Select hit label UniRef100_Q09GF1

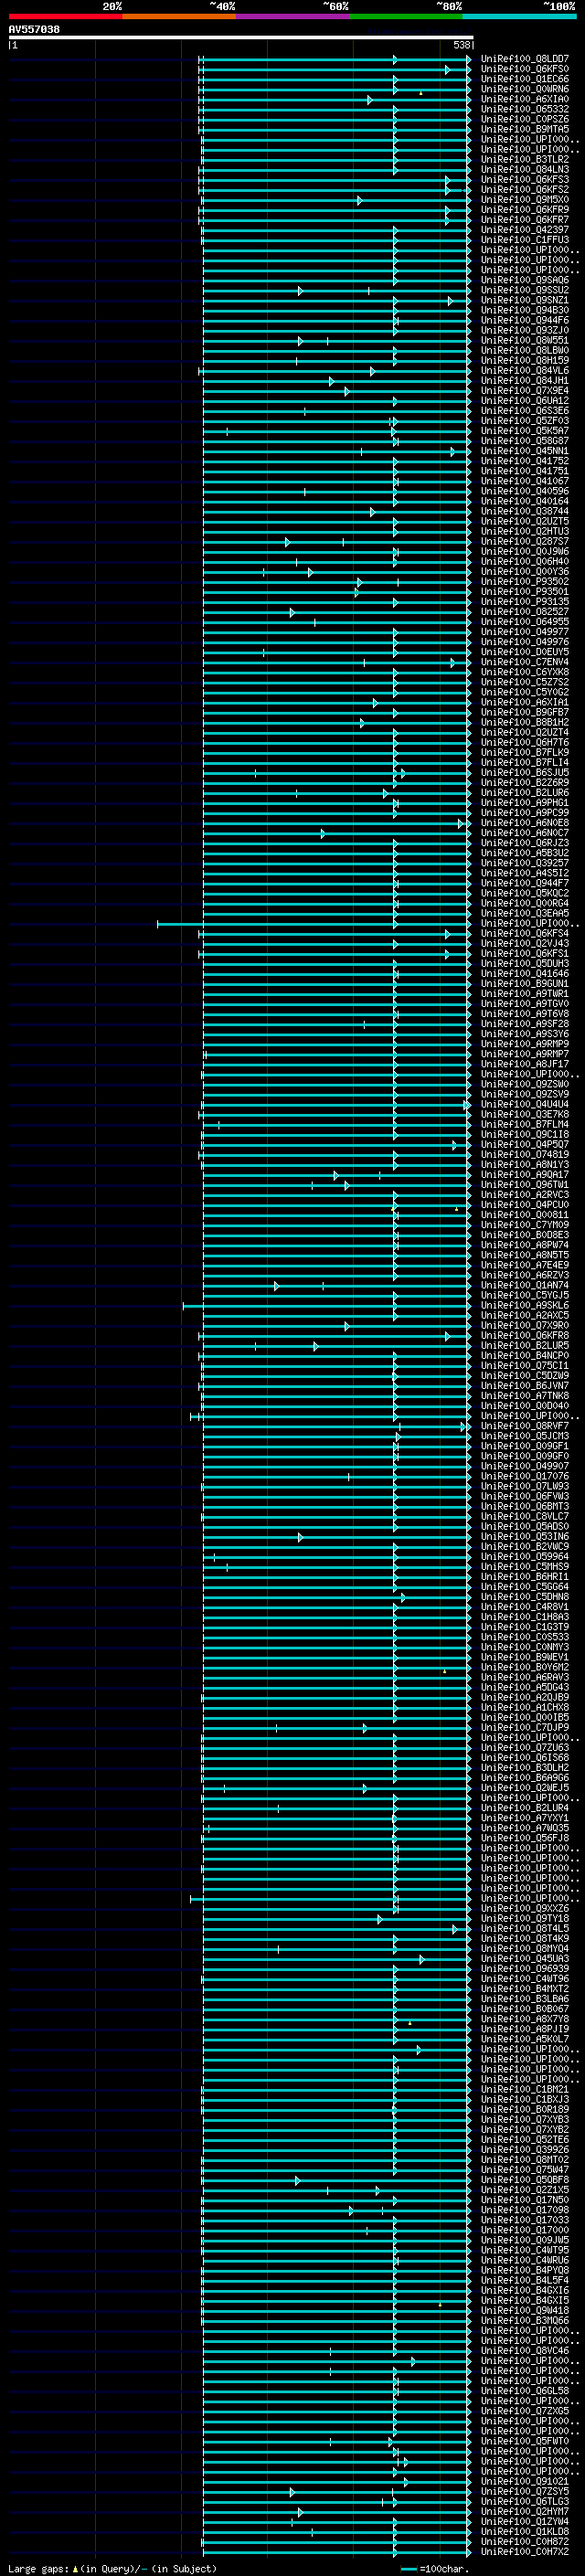tap(525, 1446)
